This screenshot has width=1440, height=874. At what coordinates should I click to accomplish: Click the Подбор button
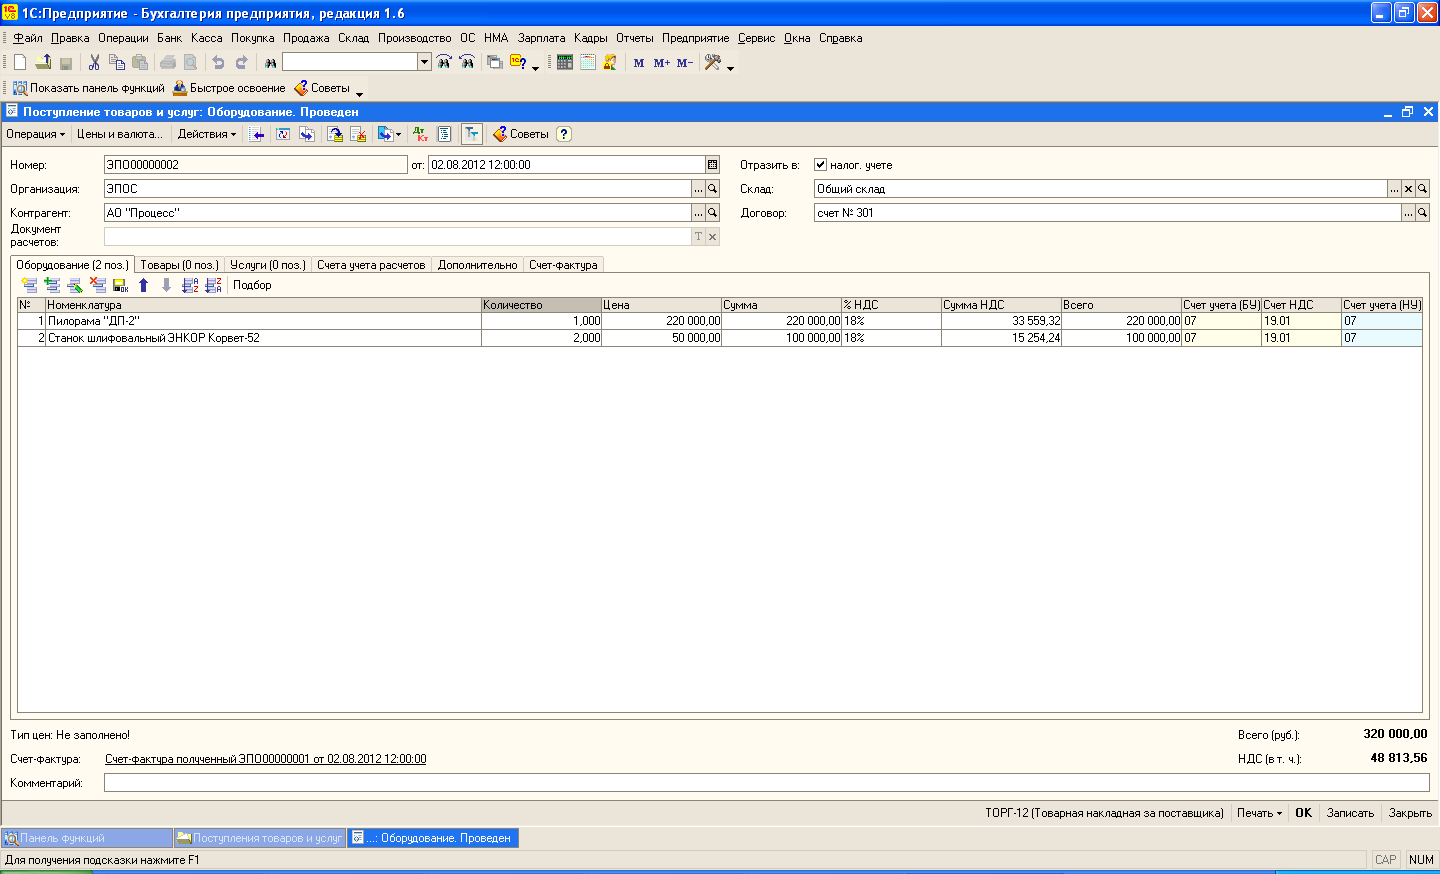click(x=252, y=285)
